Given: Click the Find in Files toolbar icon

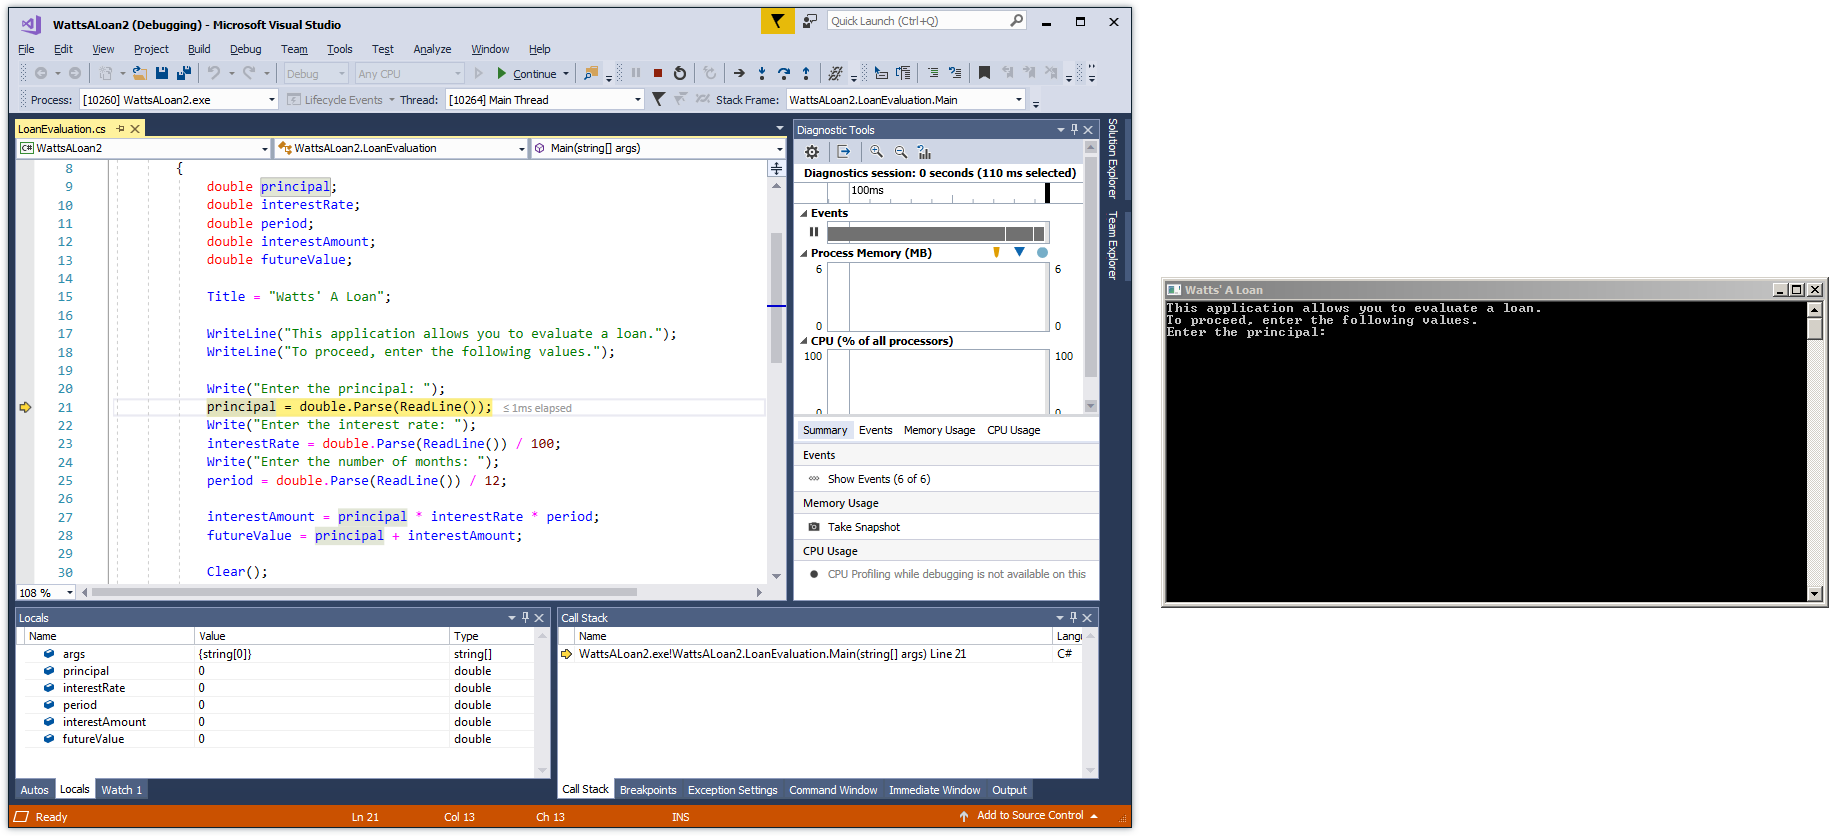Looking at the screenshot, I should tap(591, 73).
